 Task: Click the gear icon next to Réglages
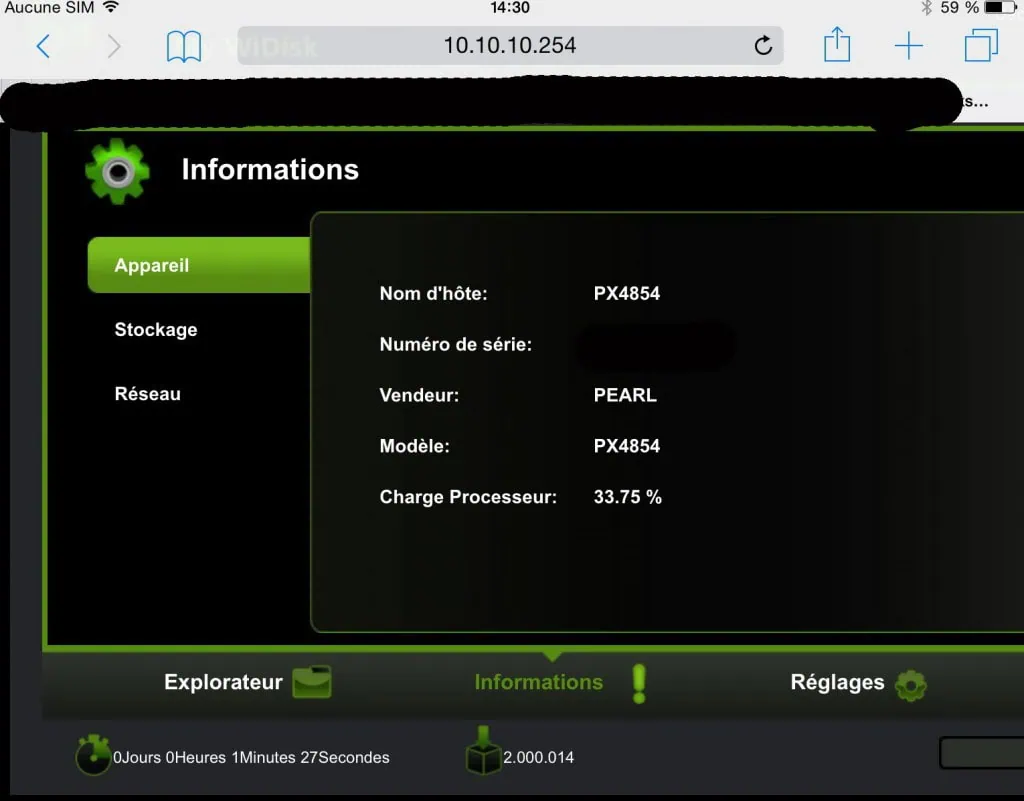(x=910, y=685)
